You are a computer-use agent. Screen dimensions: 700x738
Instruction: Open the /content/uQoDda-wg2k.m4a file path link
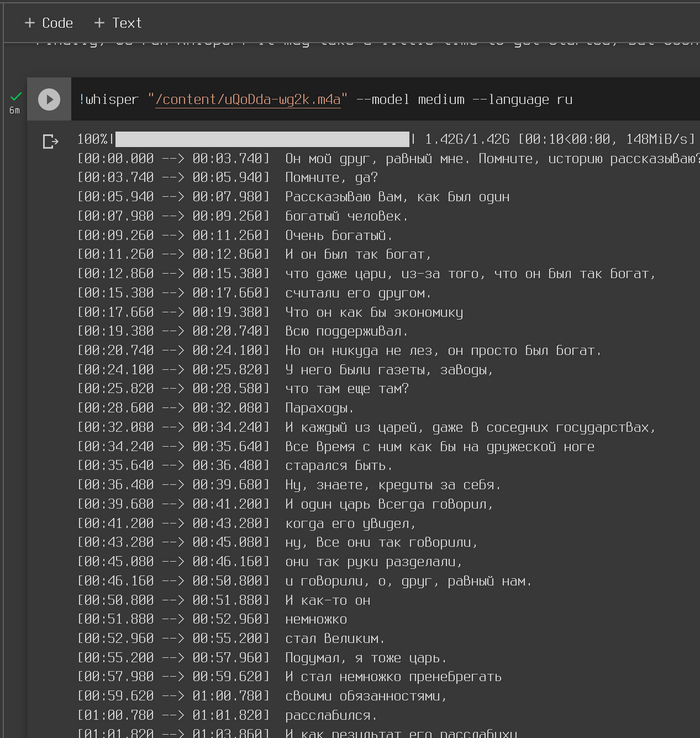[247, 99]
